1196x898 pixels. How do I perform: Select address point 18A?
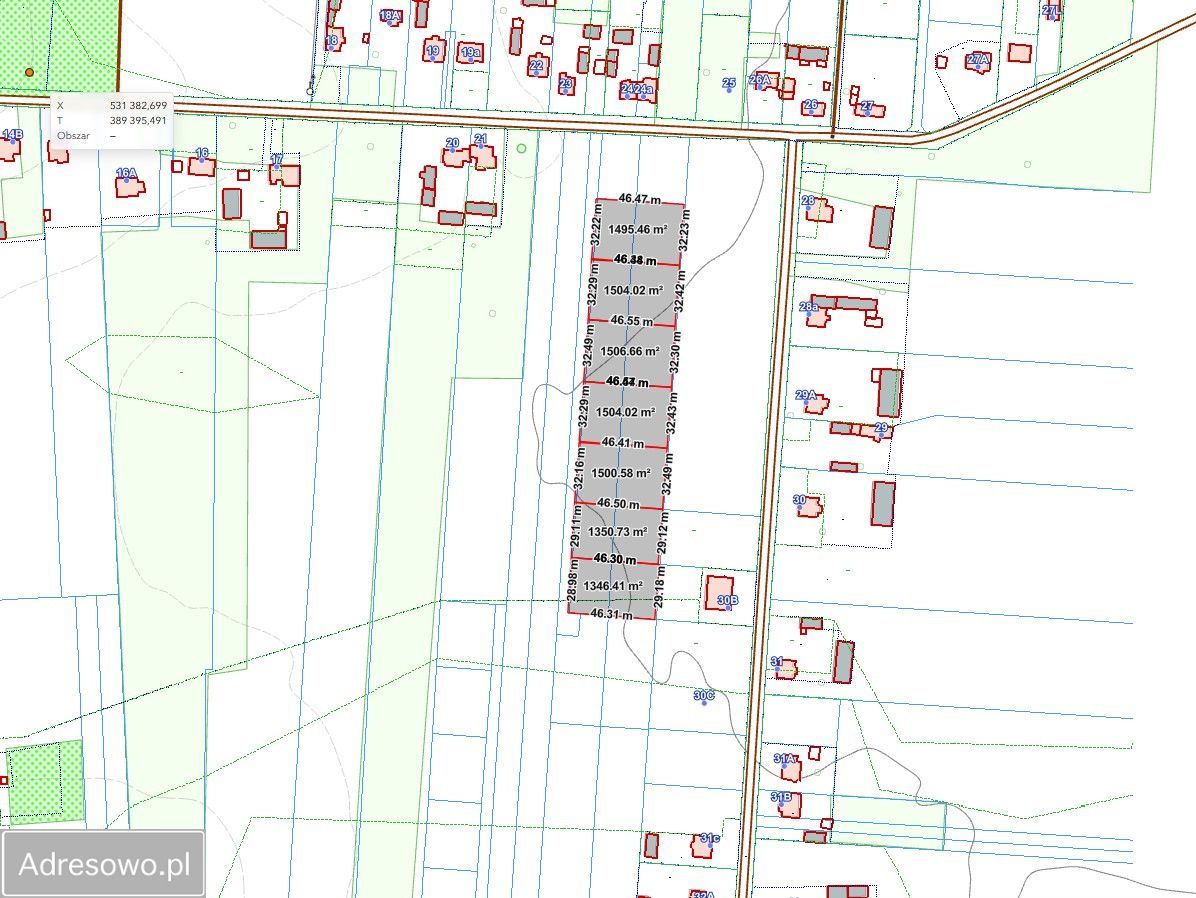point(390,16)
